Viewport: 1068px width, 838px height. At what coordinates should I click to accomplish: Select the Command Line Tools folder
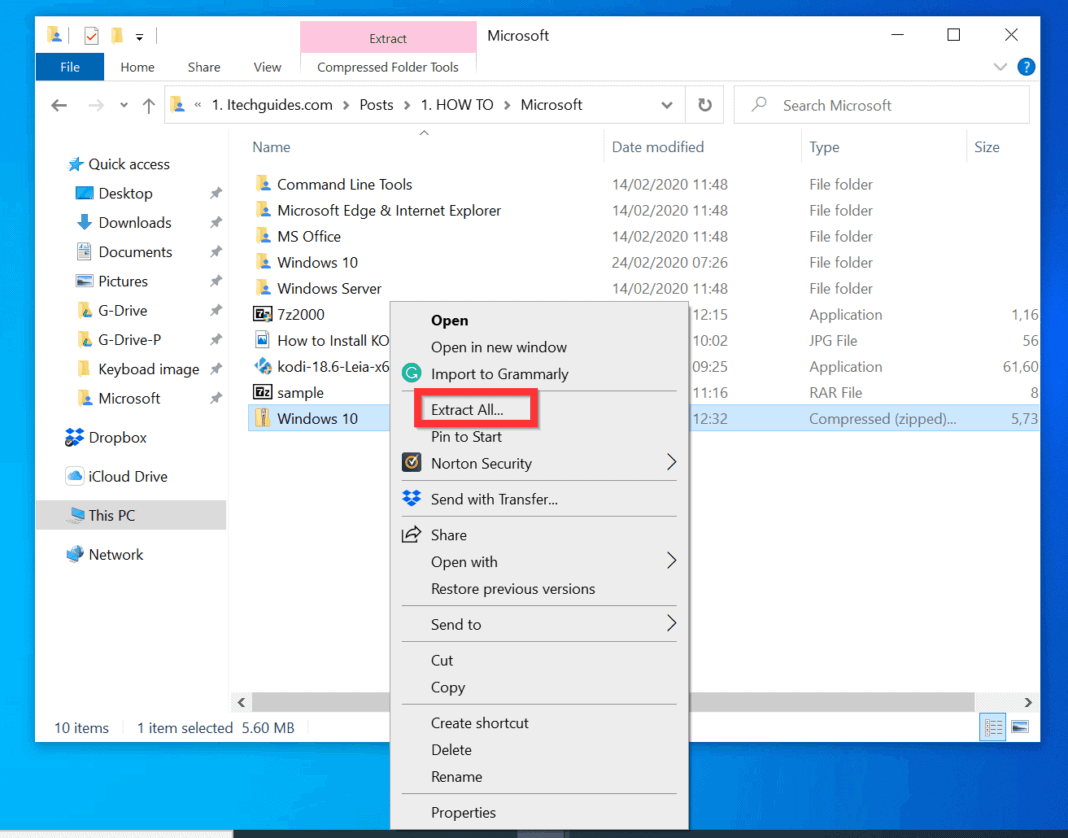pos(344,185)
